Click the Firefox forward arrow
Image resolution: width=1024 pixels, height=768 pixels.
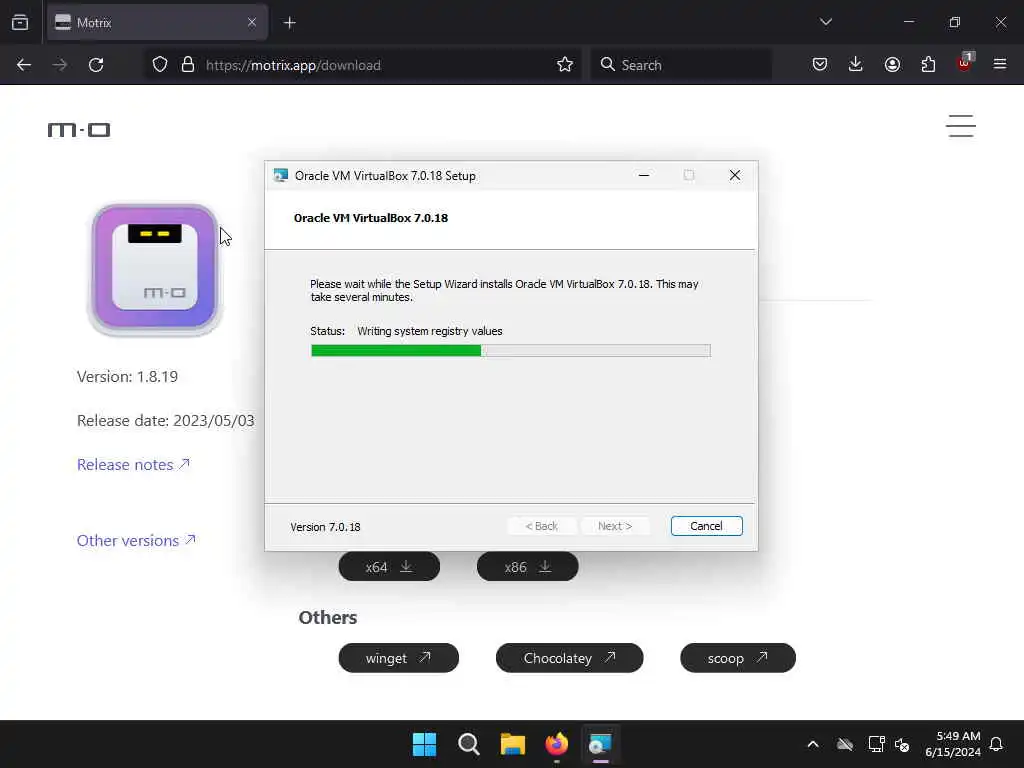click(x=59, y=65)
